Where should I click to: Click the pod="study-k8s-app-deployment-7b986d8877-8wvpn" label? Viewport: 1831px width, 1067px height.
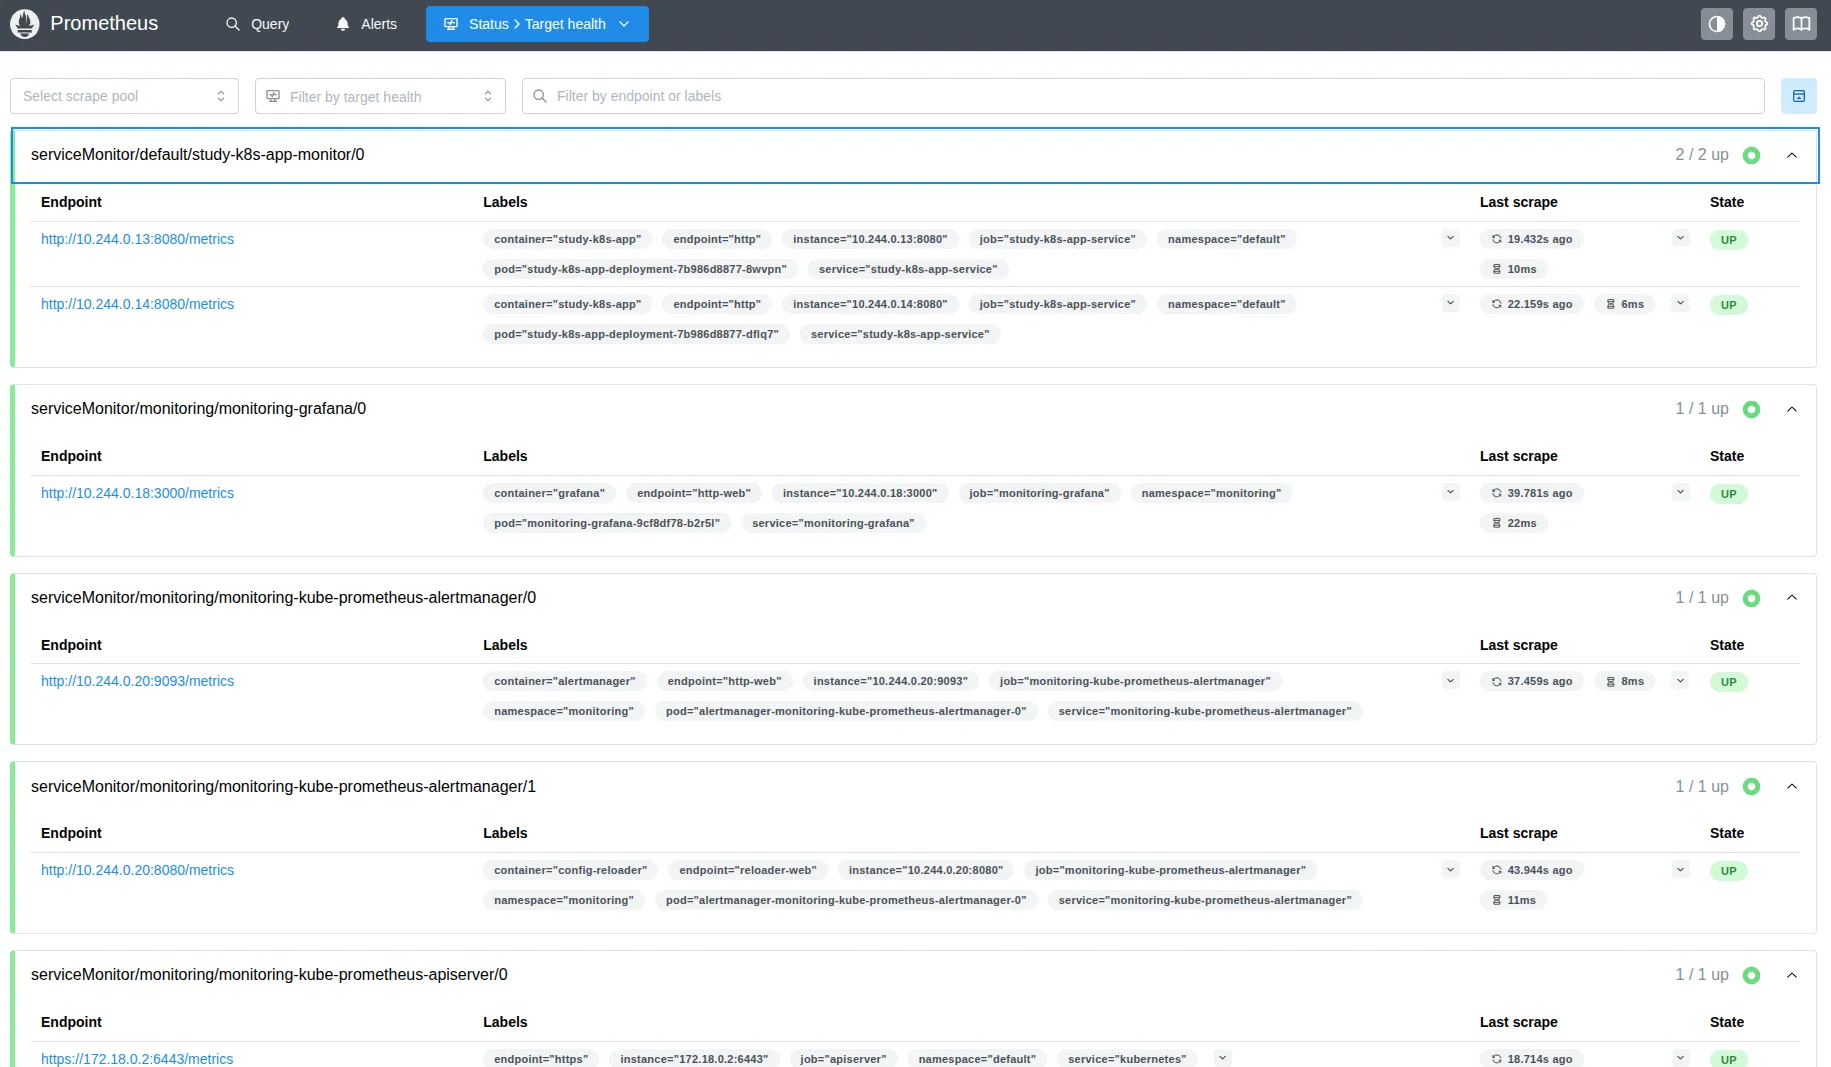(x=640, y=269)
